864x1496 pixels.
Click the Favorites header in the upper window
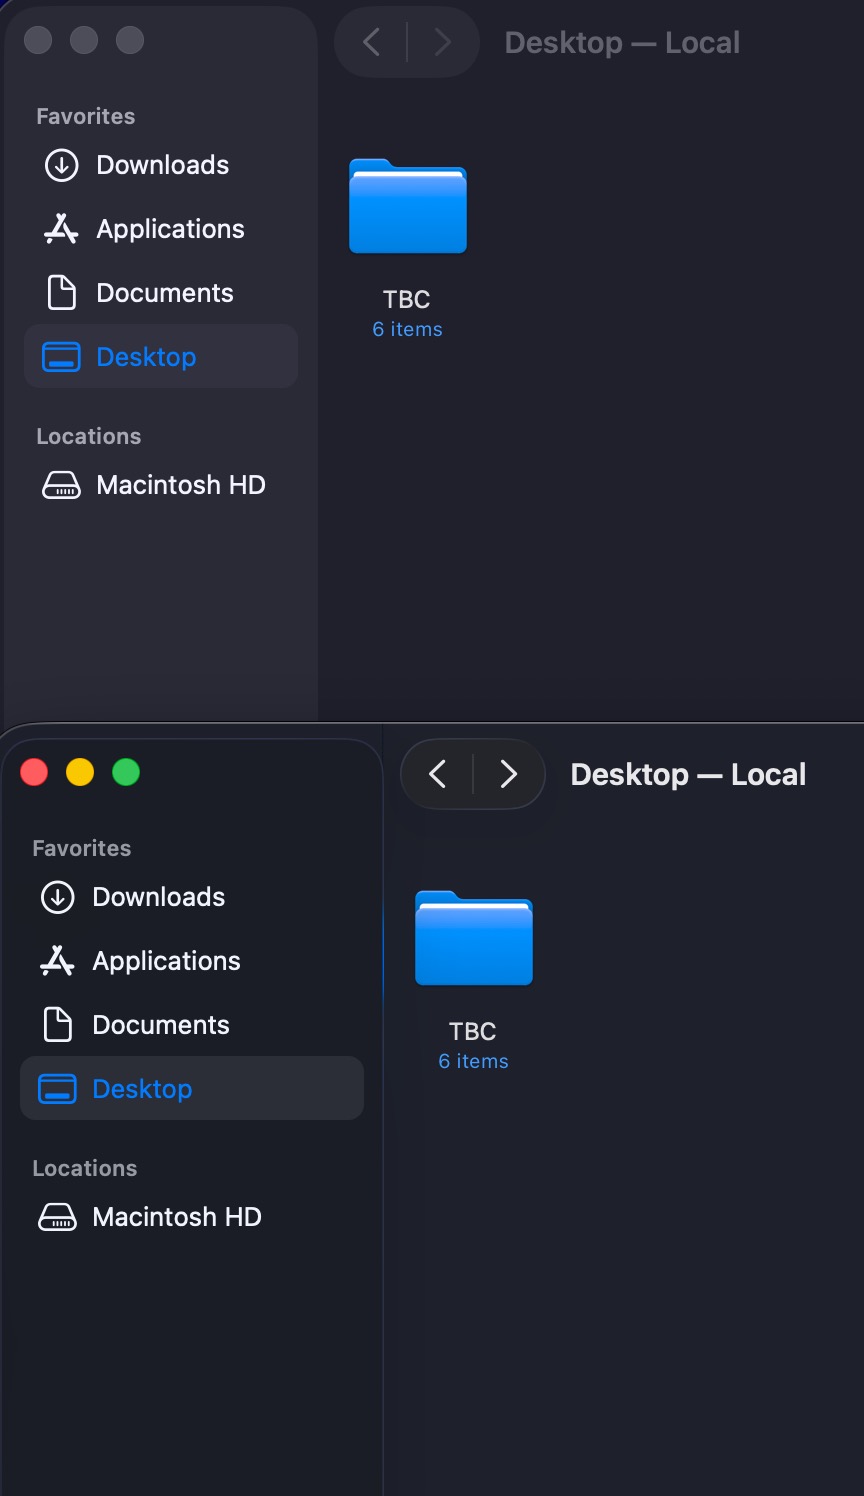coord(86,116)
